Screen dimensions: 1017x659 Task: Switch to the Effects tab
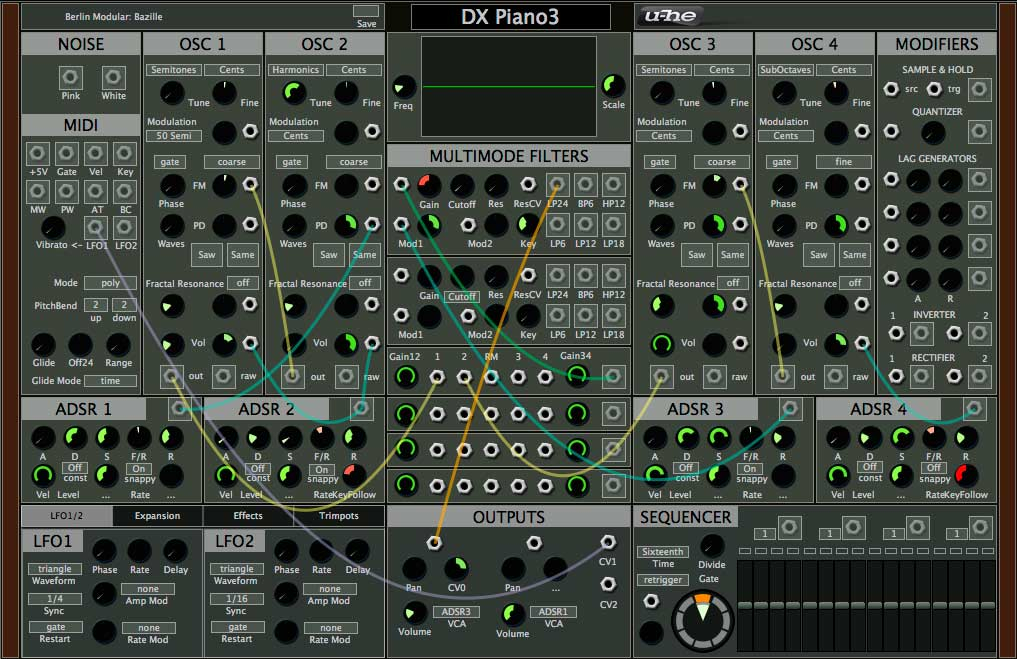[x=248, y=516]
